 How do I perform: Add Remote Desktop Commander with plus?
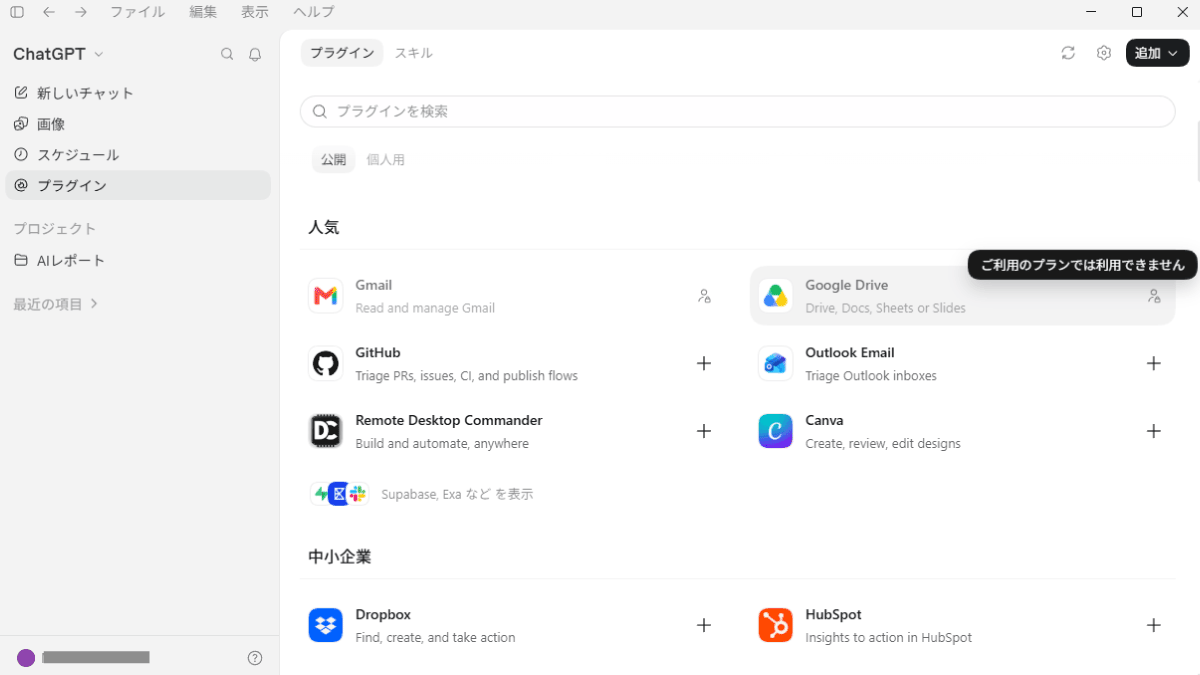(704, 431)
